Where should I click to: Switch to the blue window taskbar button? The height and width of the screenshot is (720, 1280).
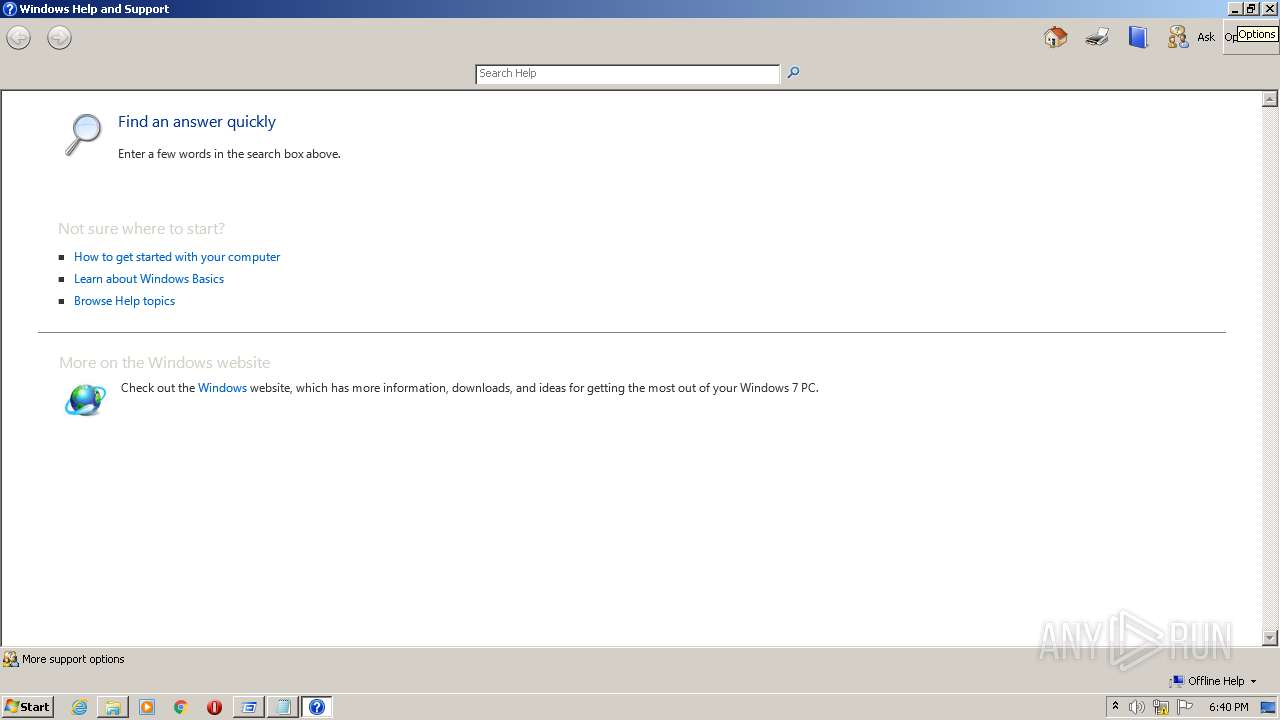[249, 707]
